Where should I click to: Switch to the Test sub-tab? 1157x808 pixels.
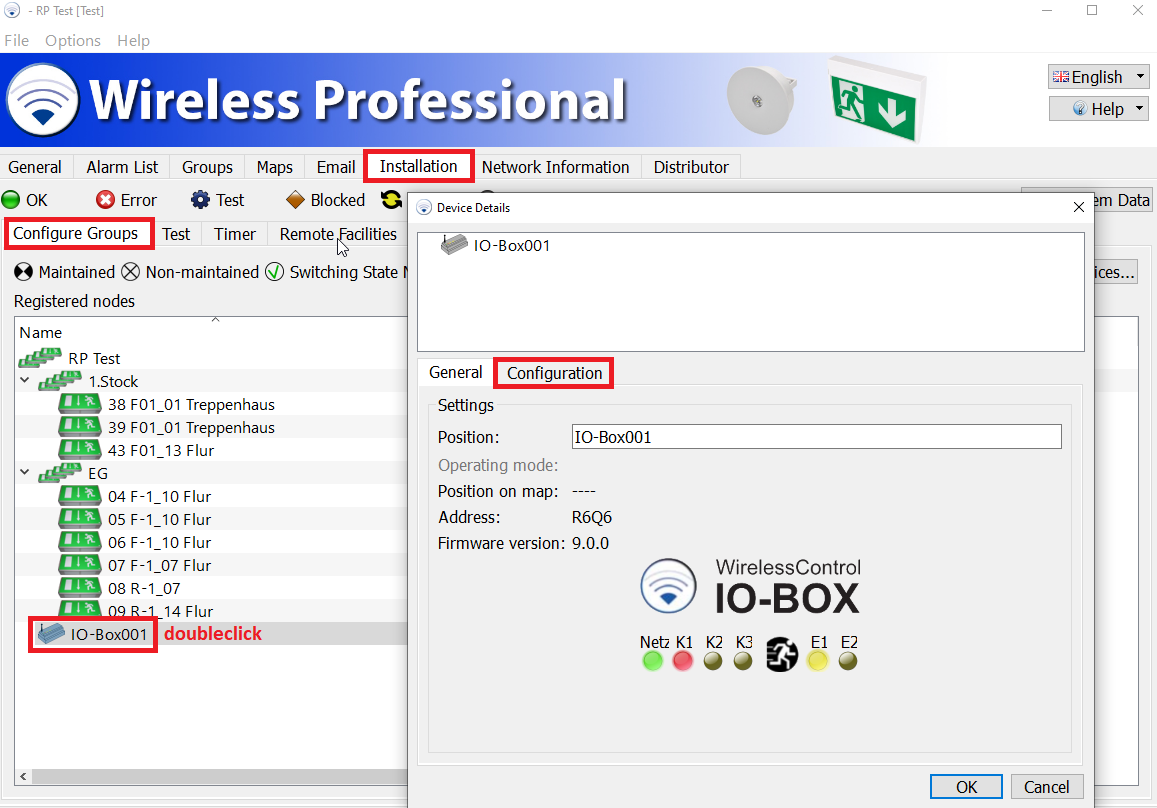176,234
